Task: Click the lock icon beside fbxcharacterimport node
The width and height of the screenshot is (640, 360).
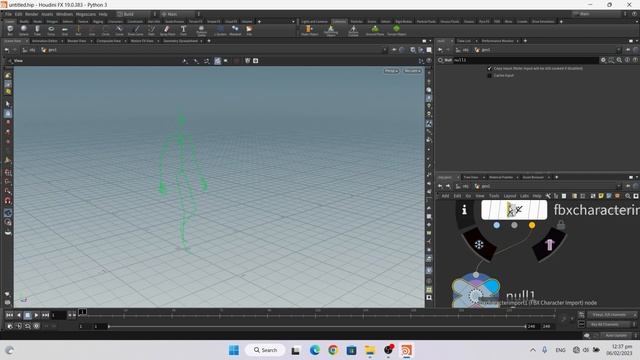Action: tap(561, 224)
